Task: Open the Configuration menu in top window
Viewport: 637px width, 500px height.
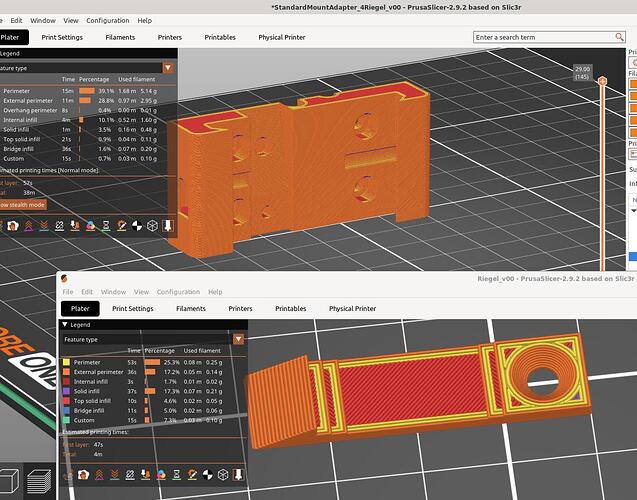Action: (108, 20)
